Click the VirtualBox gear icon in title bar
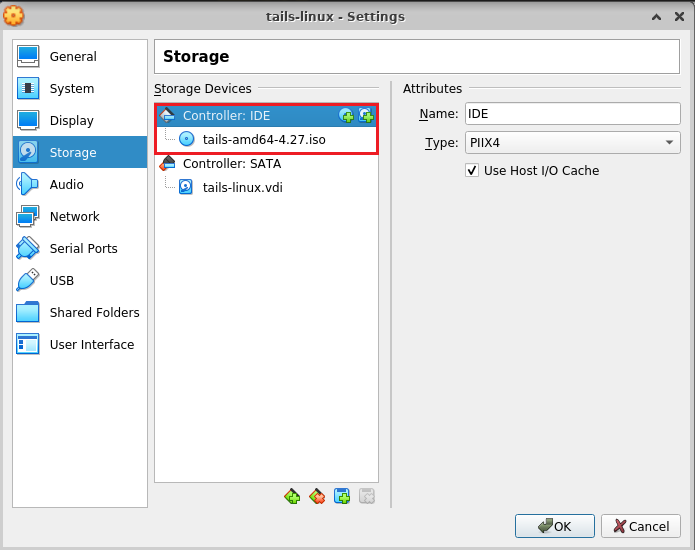The width and height of the screenshot is (695, 550). [x=13, y=16]
